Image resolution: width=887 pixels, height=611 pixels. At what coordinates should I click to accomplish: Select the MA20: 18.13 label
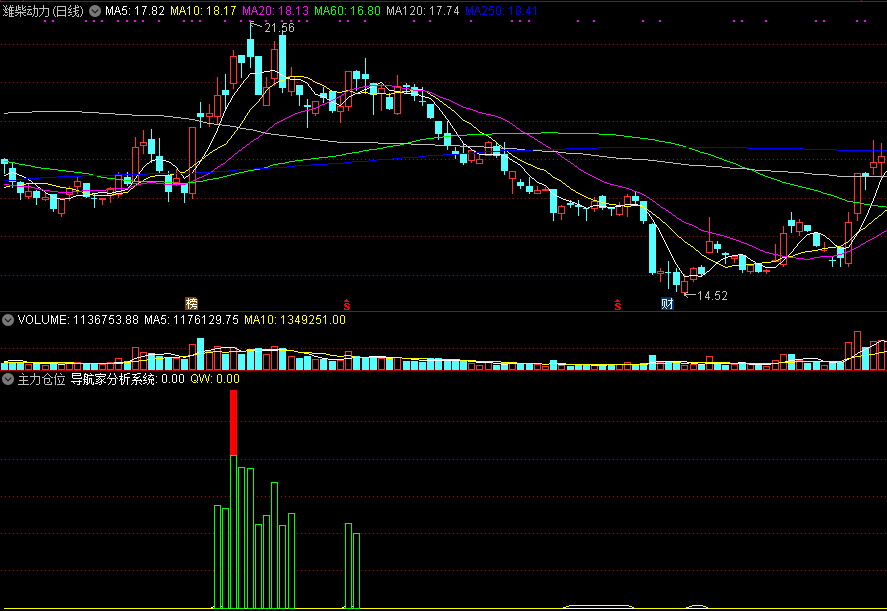275,11
